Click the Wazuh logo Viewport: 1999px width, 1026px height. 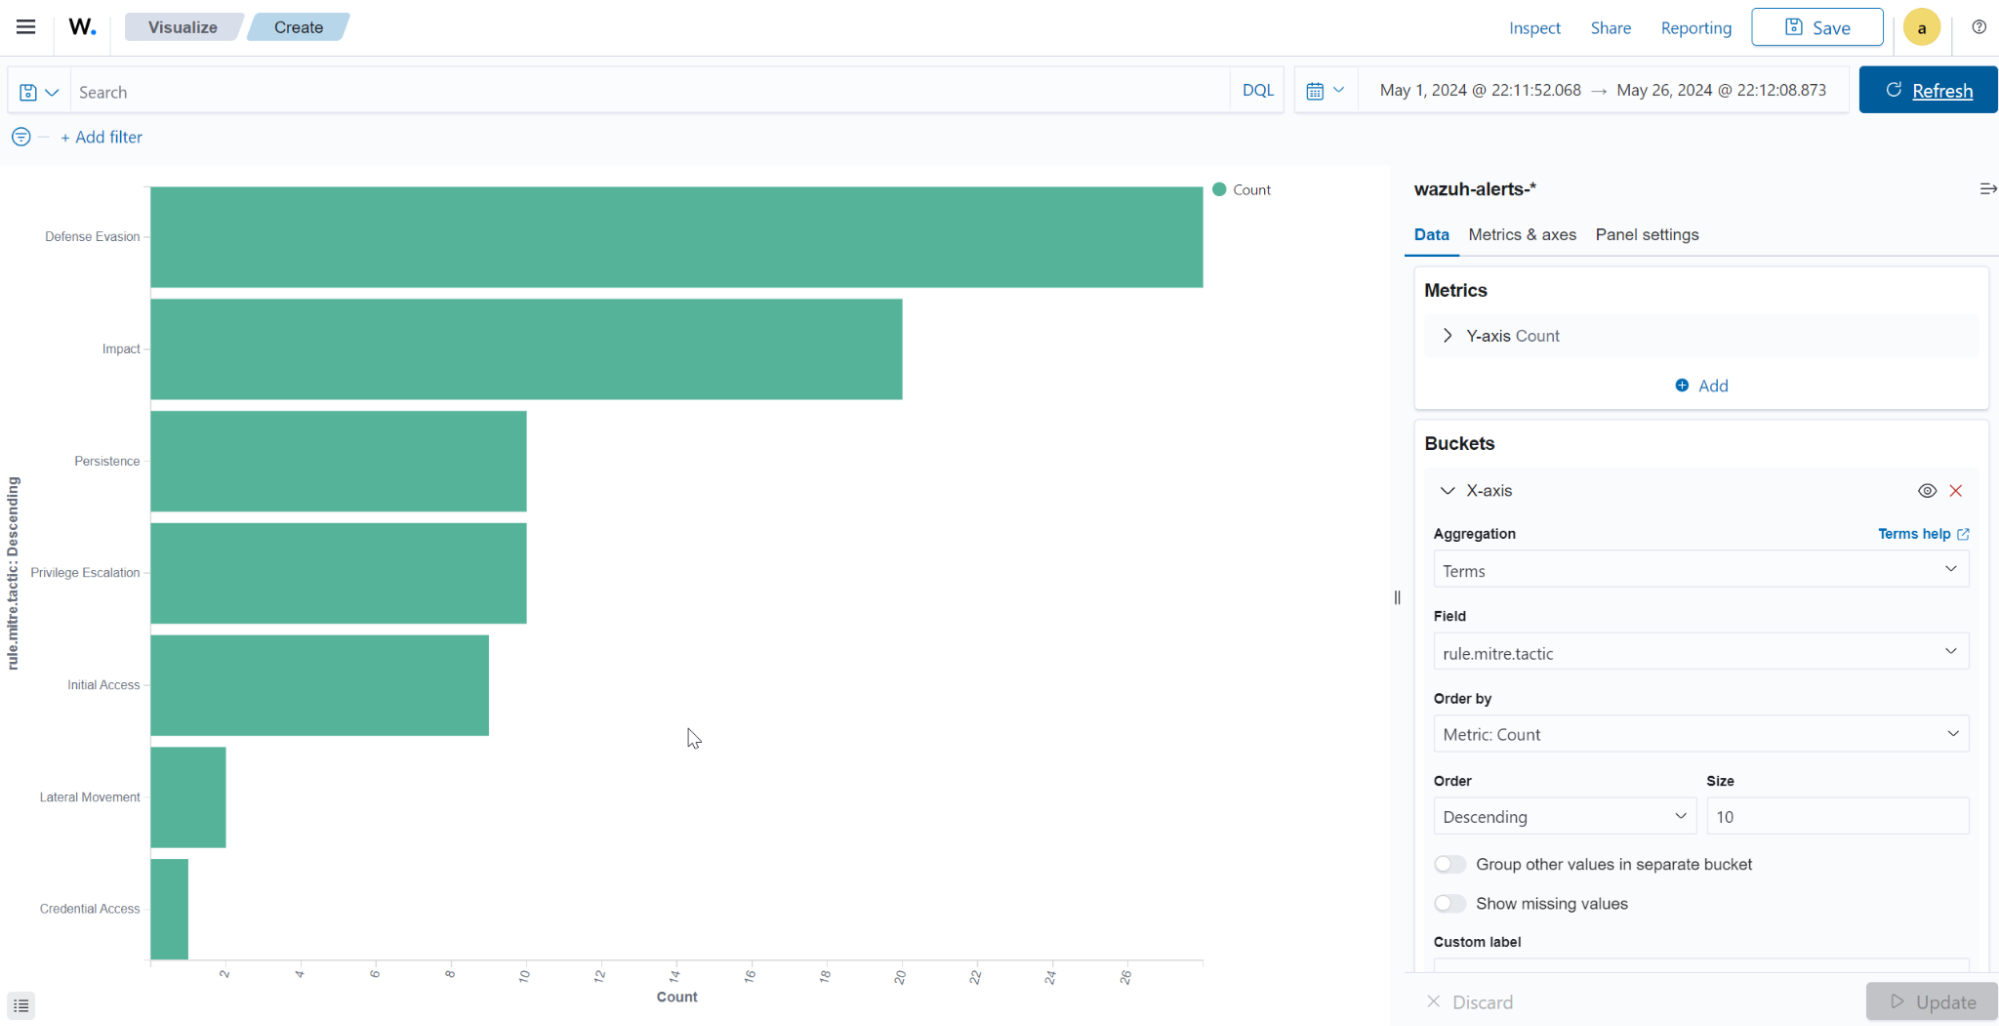coord(81,27)
